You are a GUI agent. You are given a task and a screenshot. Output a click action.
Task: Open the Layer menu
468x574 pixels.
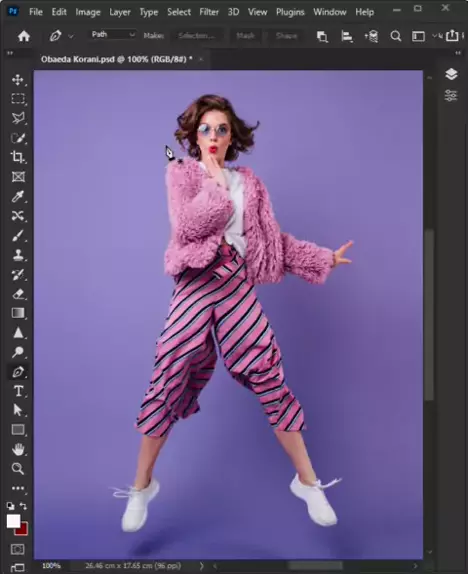click(x=120, y=12)
